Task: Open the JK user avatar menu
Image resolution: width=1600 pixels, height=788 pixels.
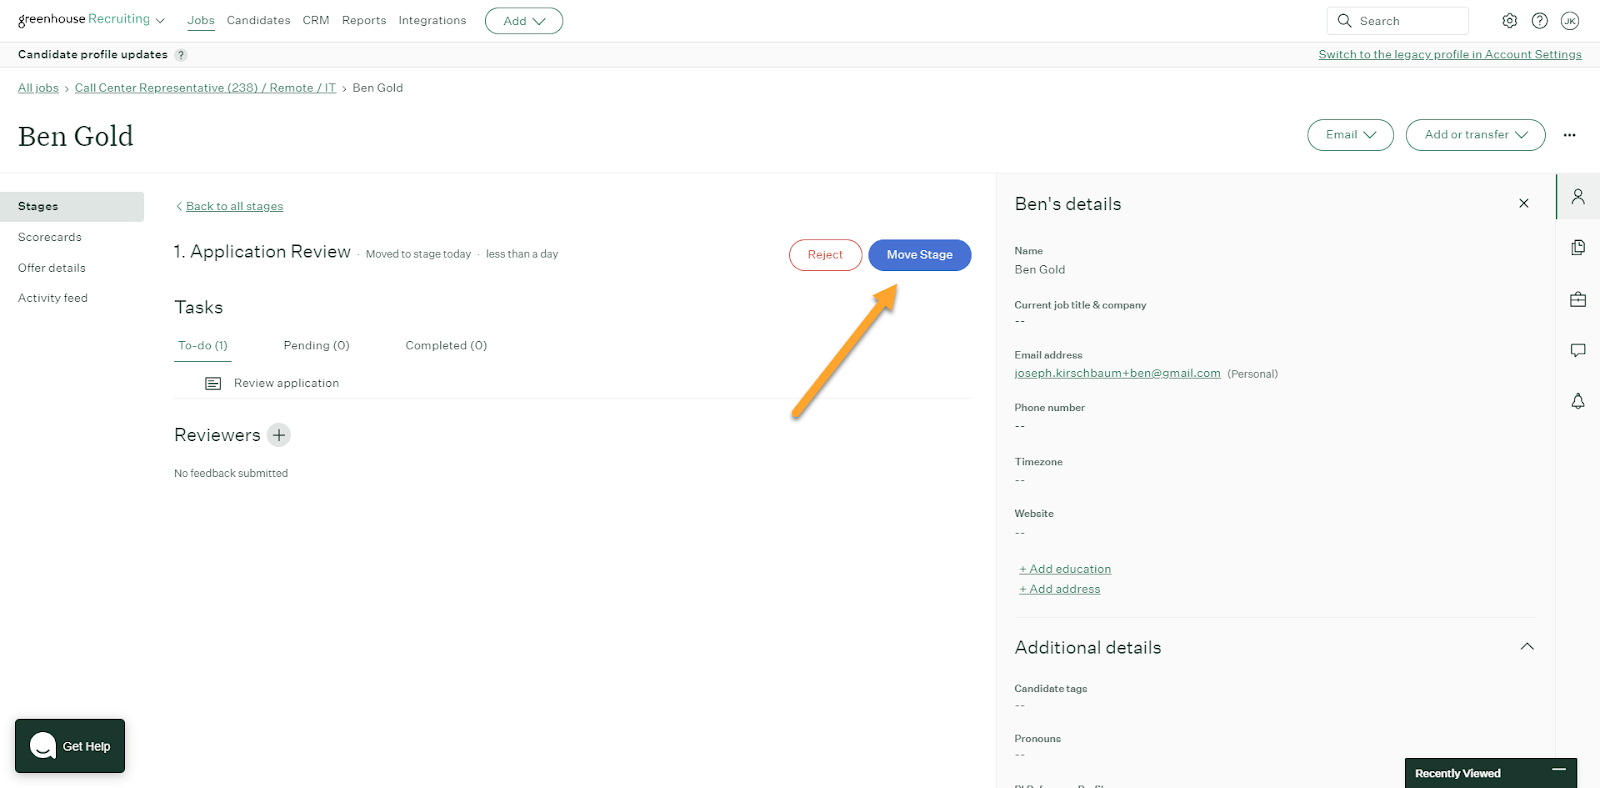Action: point(1570,20)
